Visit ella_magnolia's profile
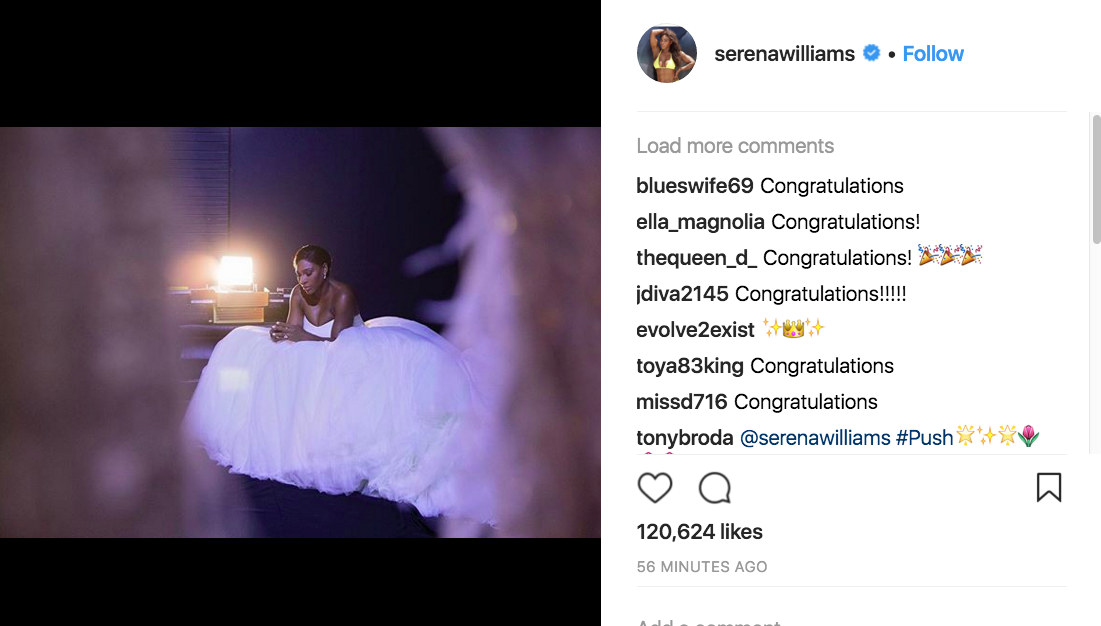Image resolution: width=1101 pixels, height=626 pixels. tap(700, 222)
